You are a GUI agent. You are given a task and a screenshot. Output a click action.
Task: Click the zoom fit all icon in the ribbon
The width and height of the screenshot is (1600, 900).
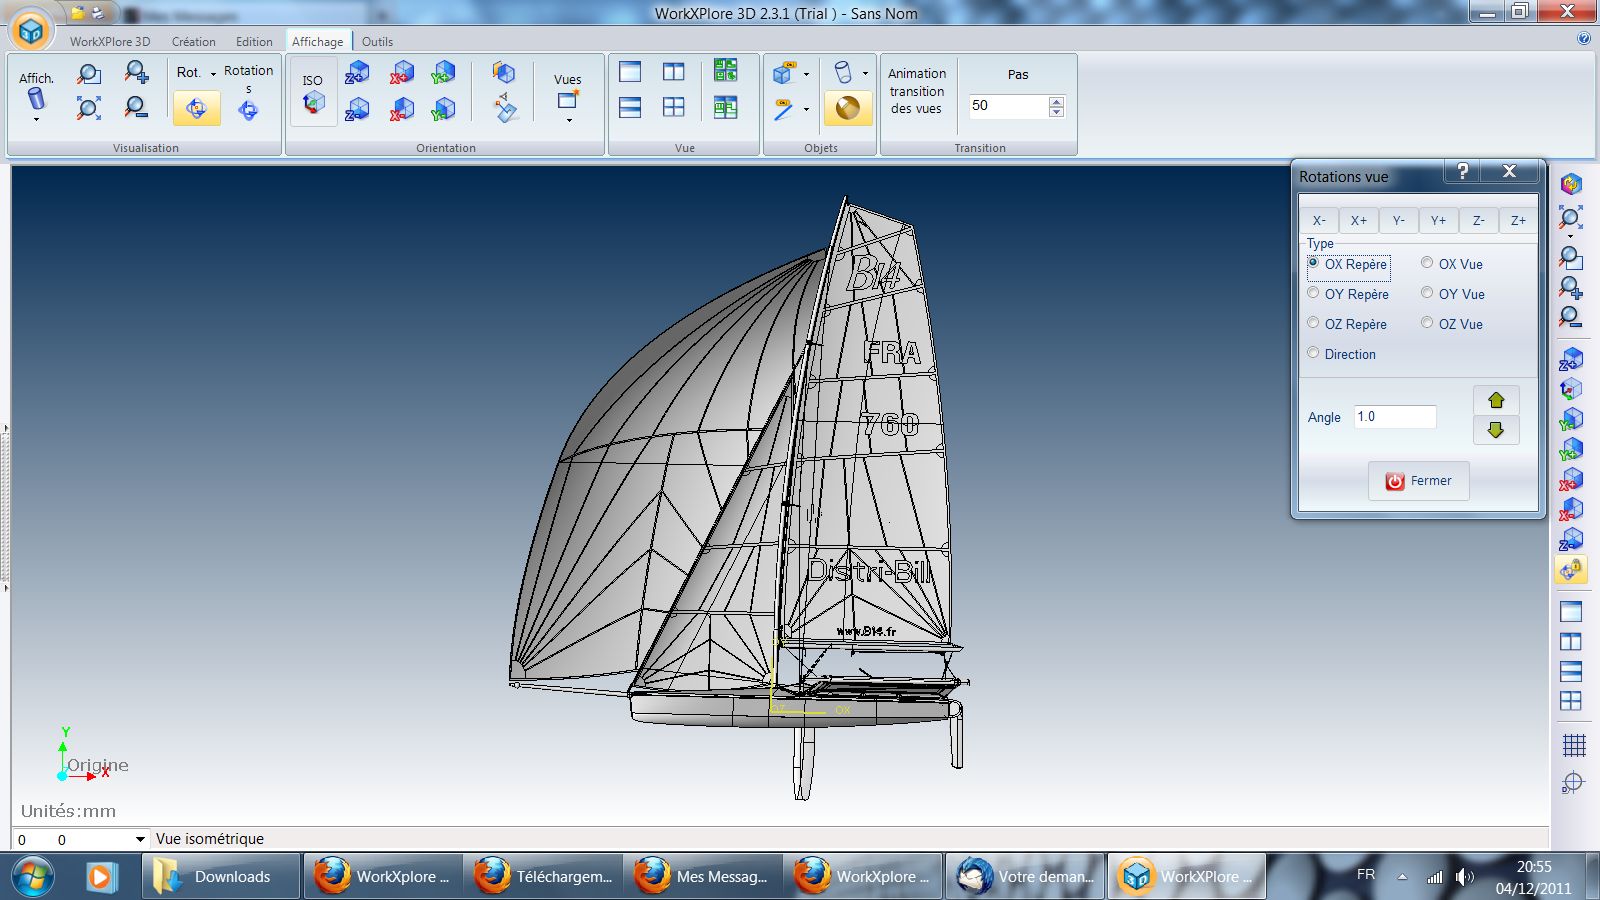89,108
